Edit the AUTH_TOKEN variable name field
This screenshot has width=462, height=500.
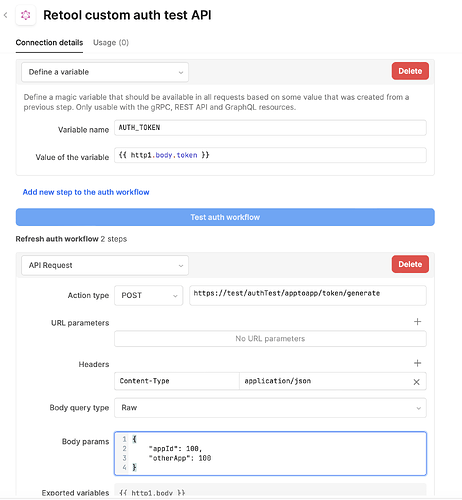tap(270, 128)
